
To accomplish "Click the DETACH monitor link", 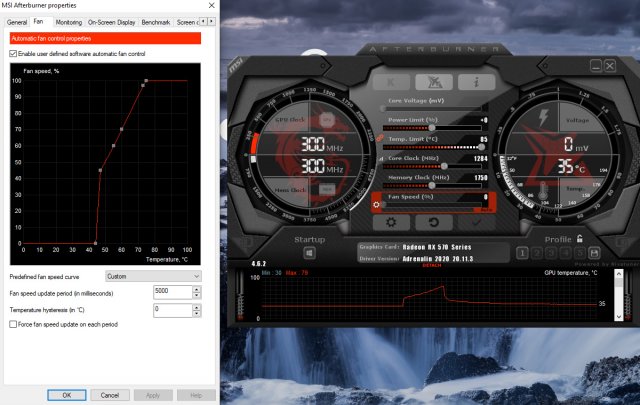I will 431,265.
